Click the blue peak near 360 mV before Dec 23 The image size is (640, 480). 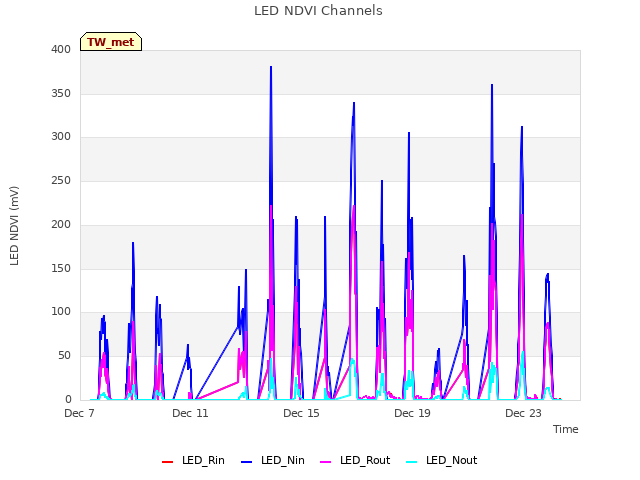(x=492, y=85)
